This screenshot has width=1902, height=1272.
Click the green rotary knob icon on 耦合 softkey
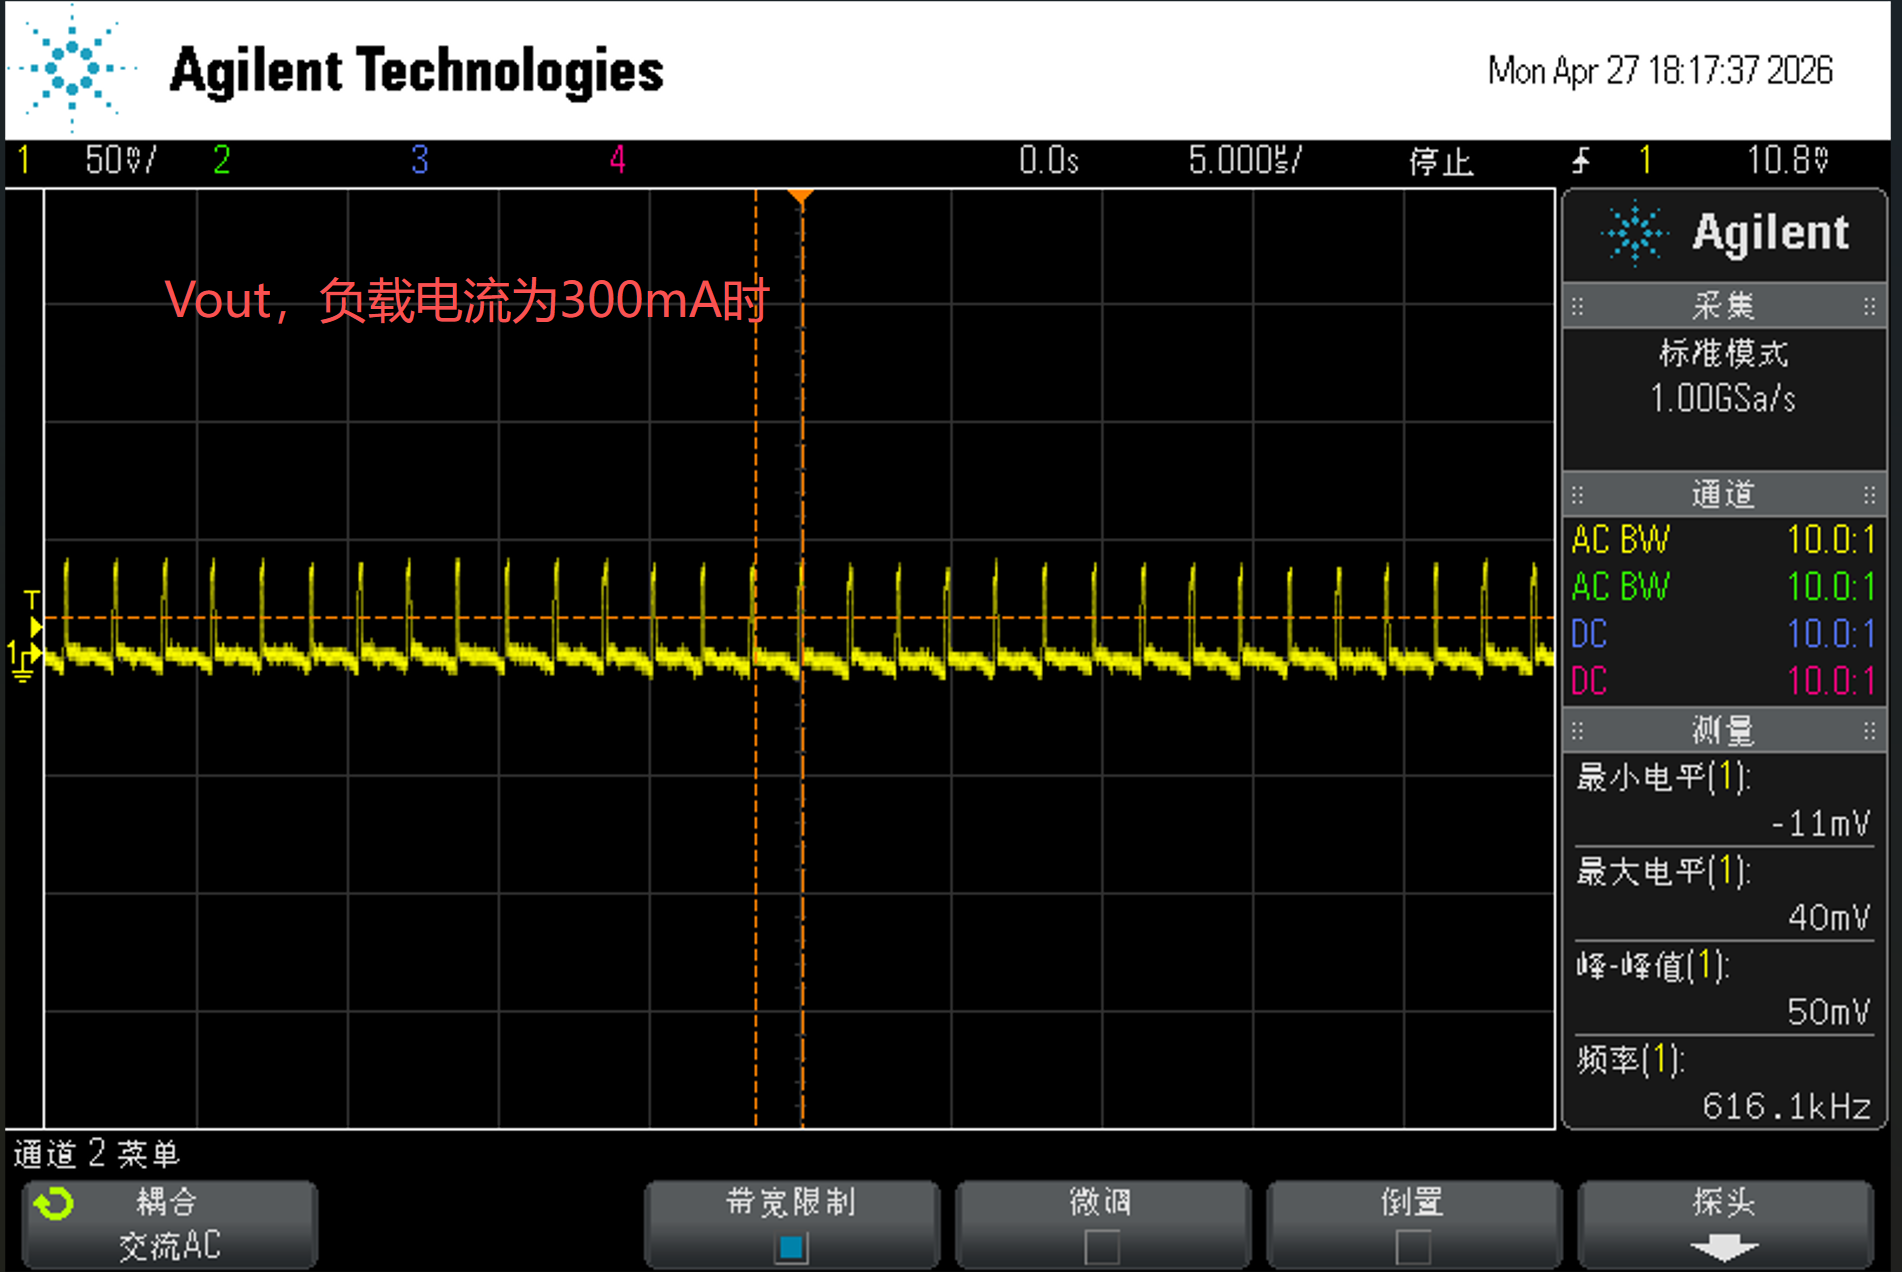coord(54,1203)
